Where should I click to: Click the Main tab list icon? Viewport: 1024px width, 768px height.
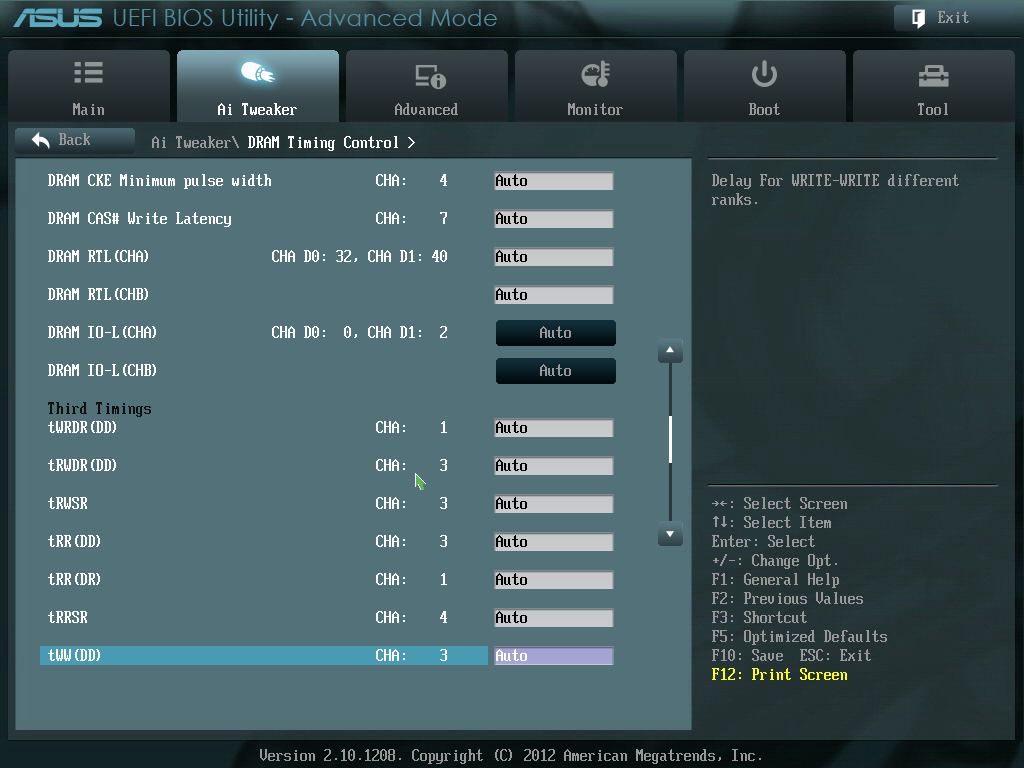point(88,72)
